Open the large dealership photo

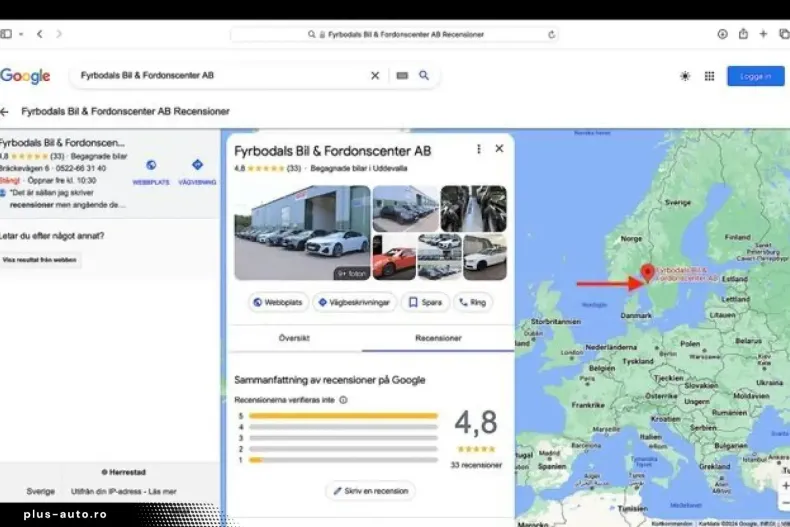(302, 232)
